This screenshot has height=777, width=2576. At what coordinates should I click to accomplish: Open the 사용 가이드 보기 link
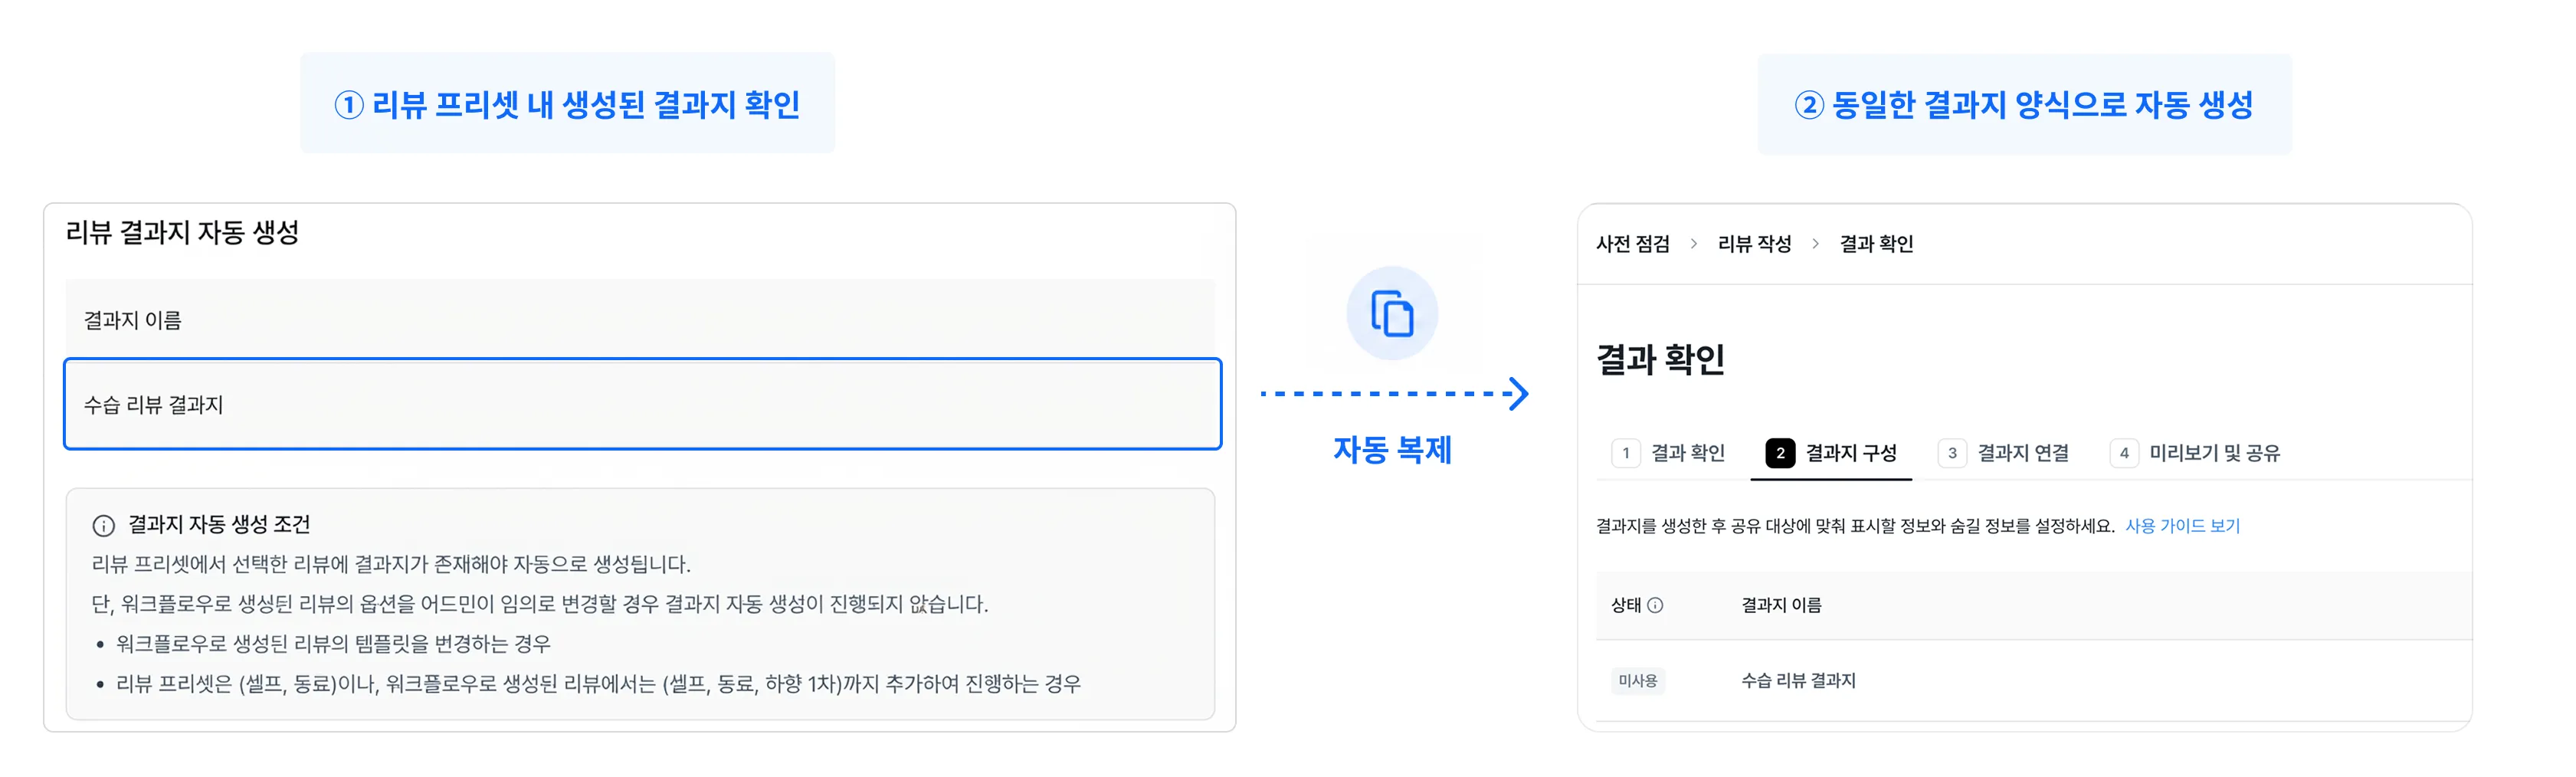pyautogui.click(x=2182, y=526)
